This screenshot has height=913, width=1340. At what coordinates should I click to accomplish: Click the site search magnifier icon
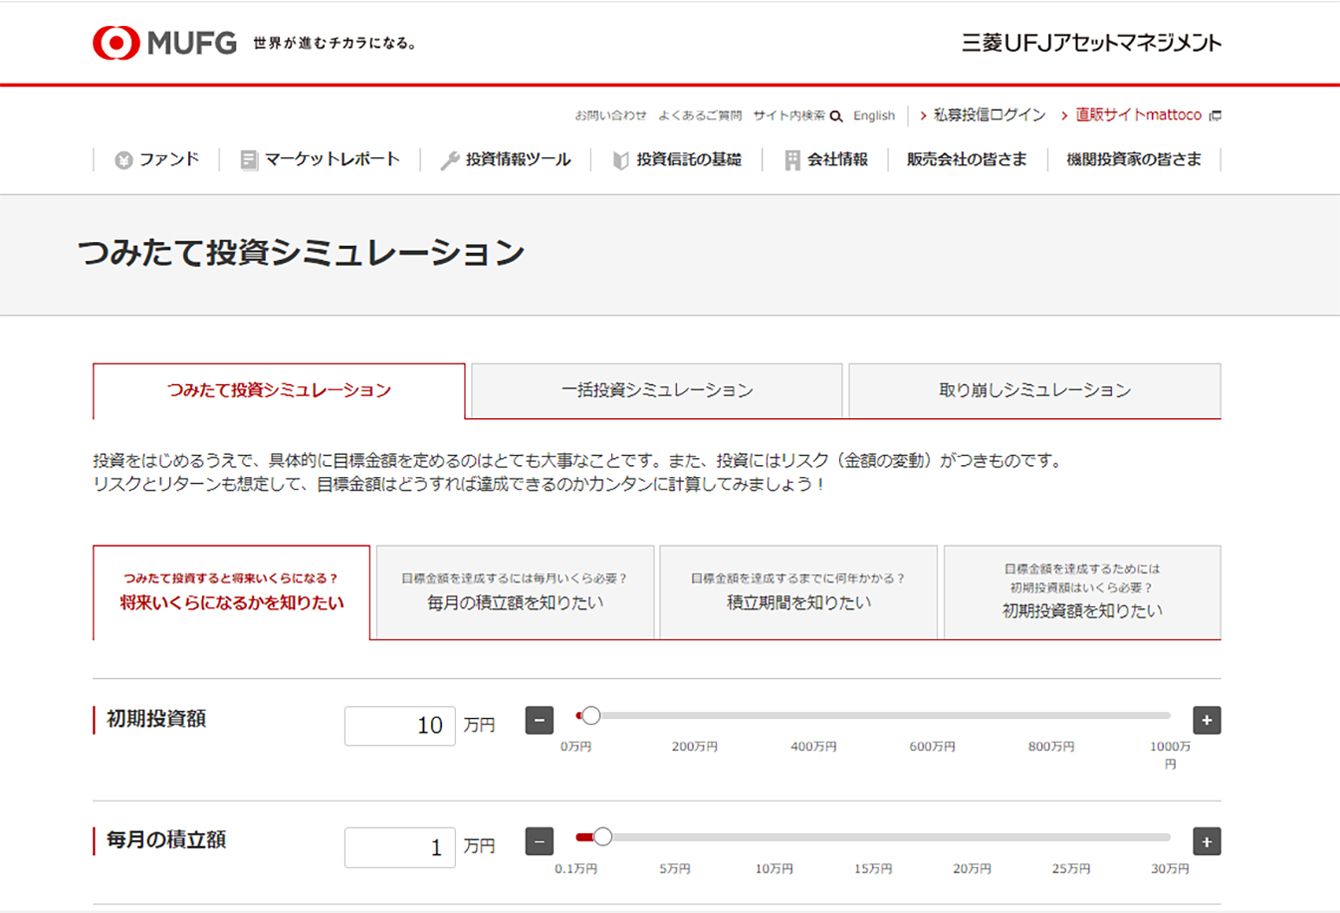pyautogui.click(x=836, y=116)
